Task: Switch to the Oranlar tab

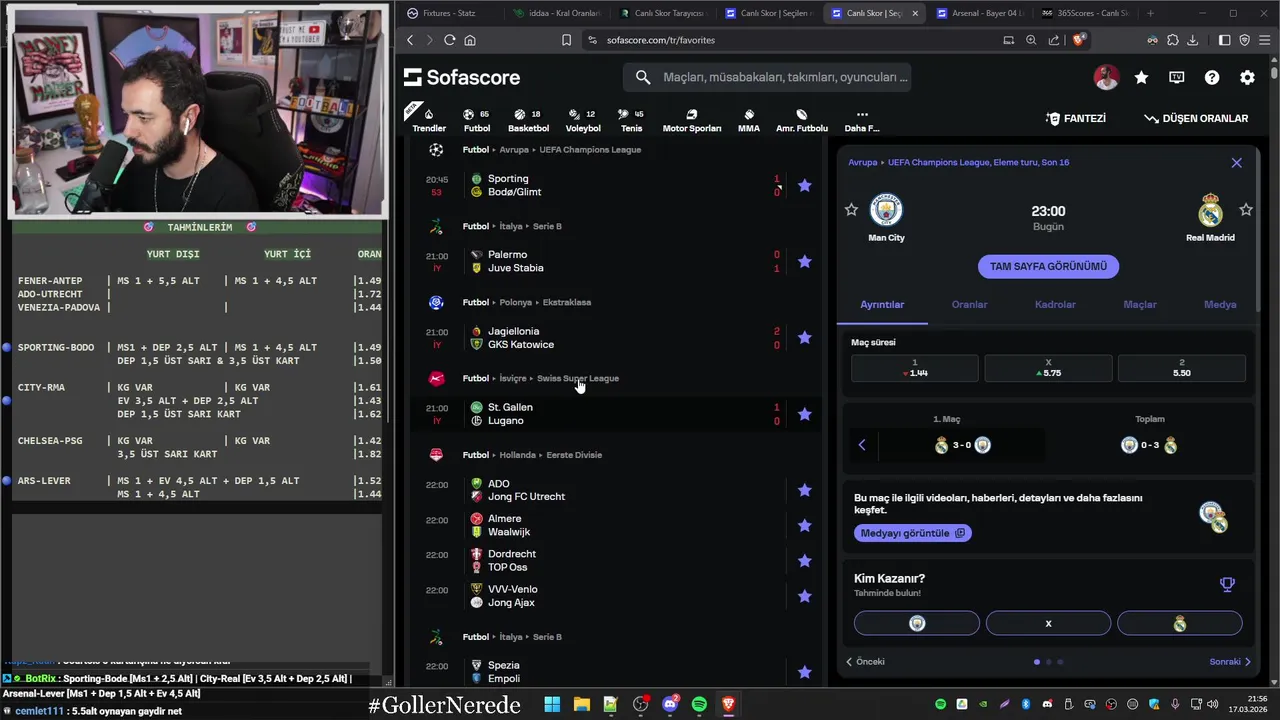Action: click(x=969, y=305)
